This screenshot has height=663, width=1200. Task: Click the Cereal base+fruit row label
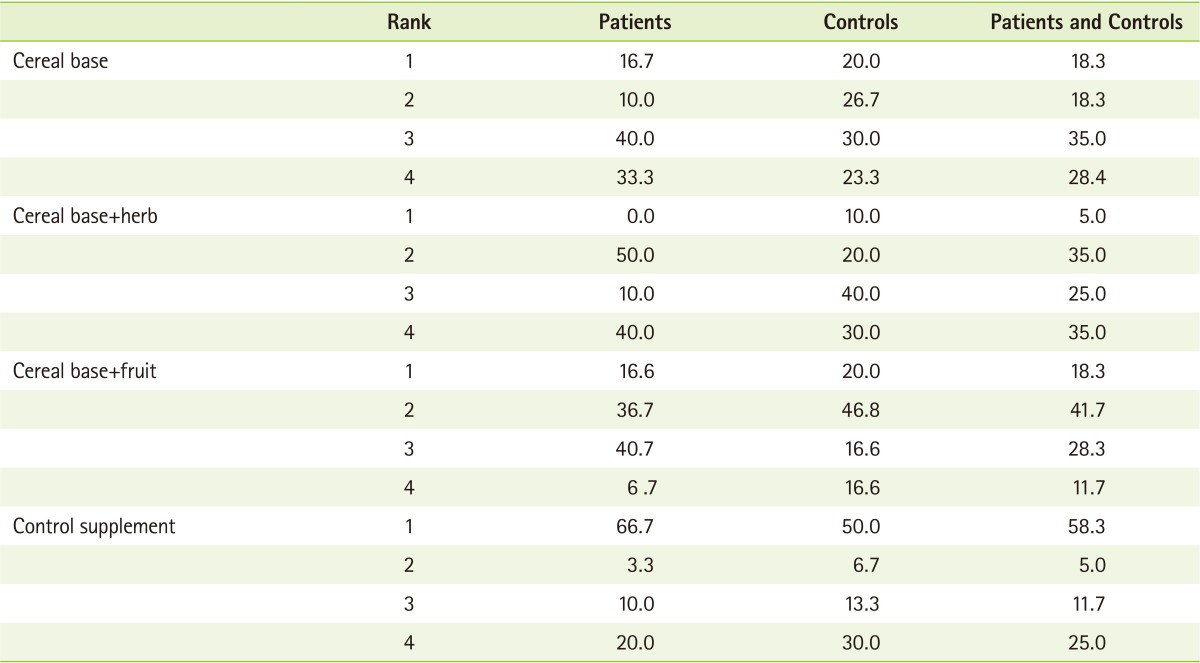(x=85, y=371)
